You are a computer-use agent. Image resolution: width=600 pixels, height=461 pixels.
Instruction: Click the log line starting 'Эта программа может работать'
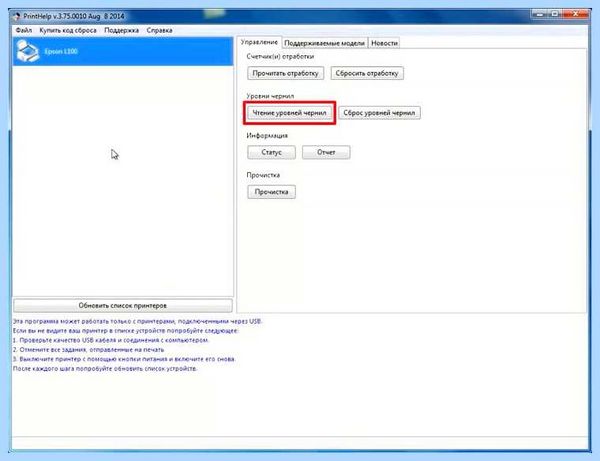(137, 321)
